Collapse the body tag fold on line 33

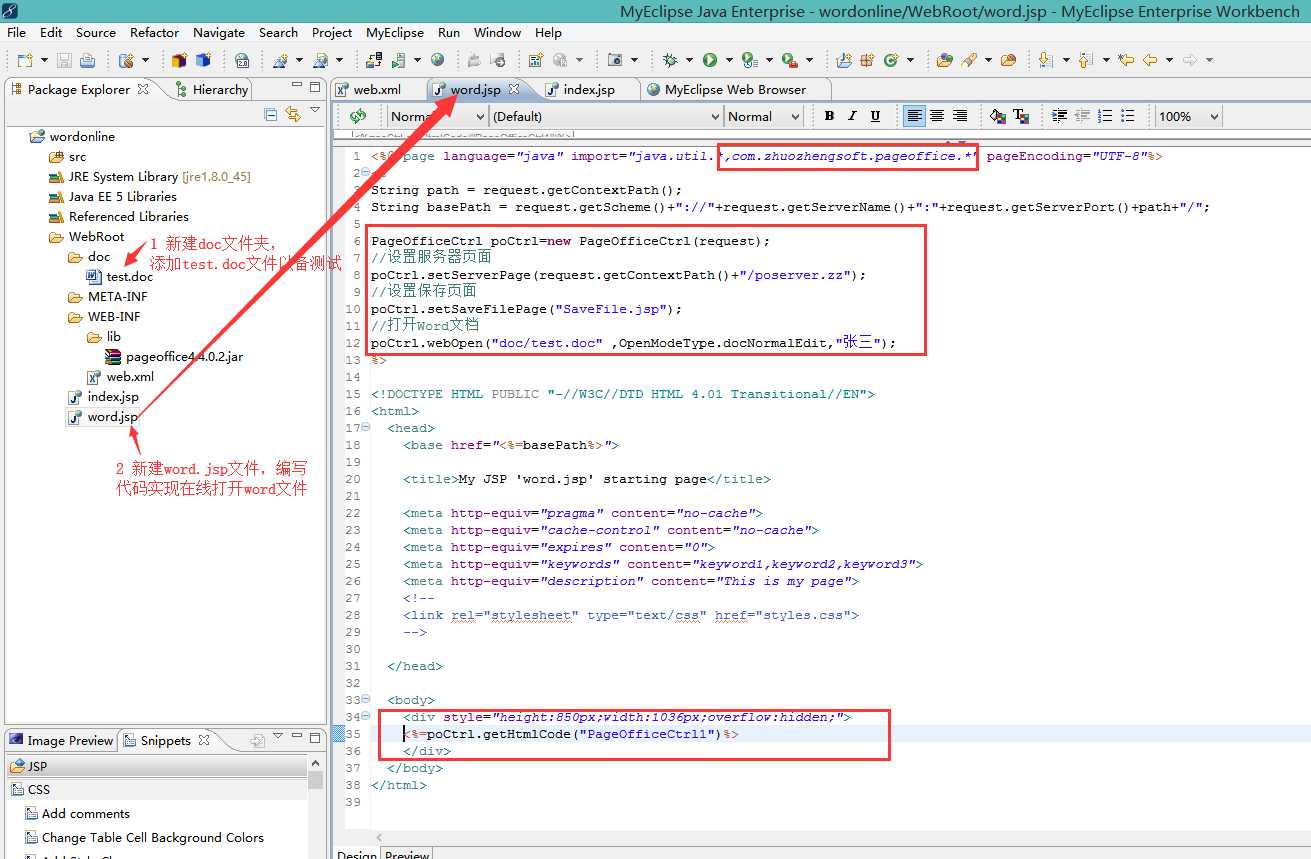[365, 700]
